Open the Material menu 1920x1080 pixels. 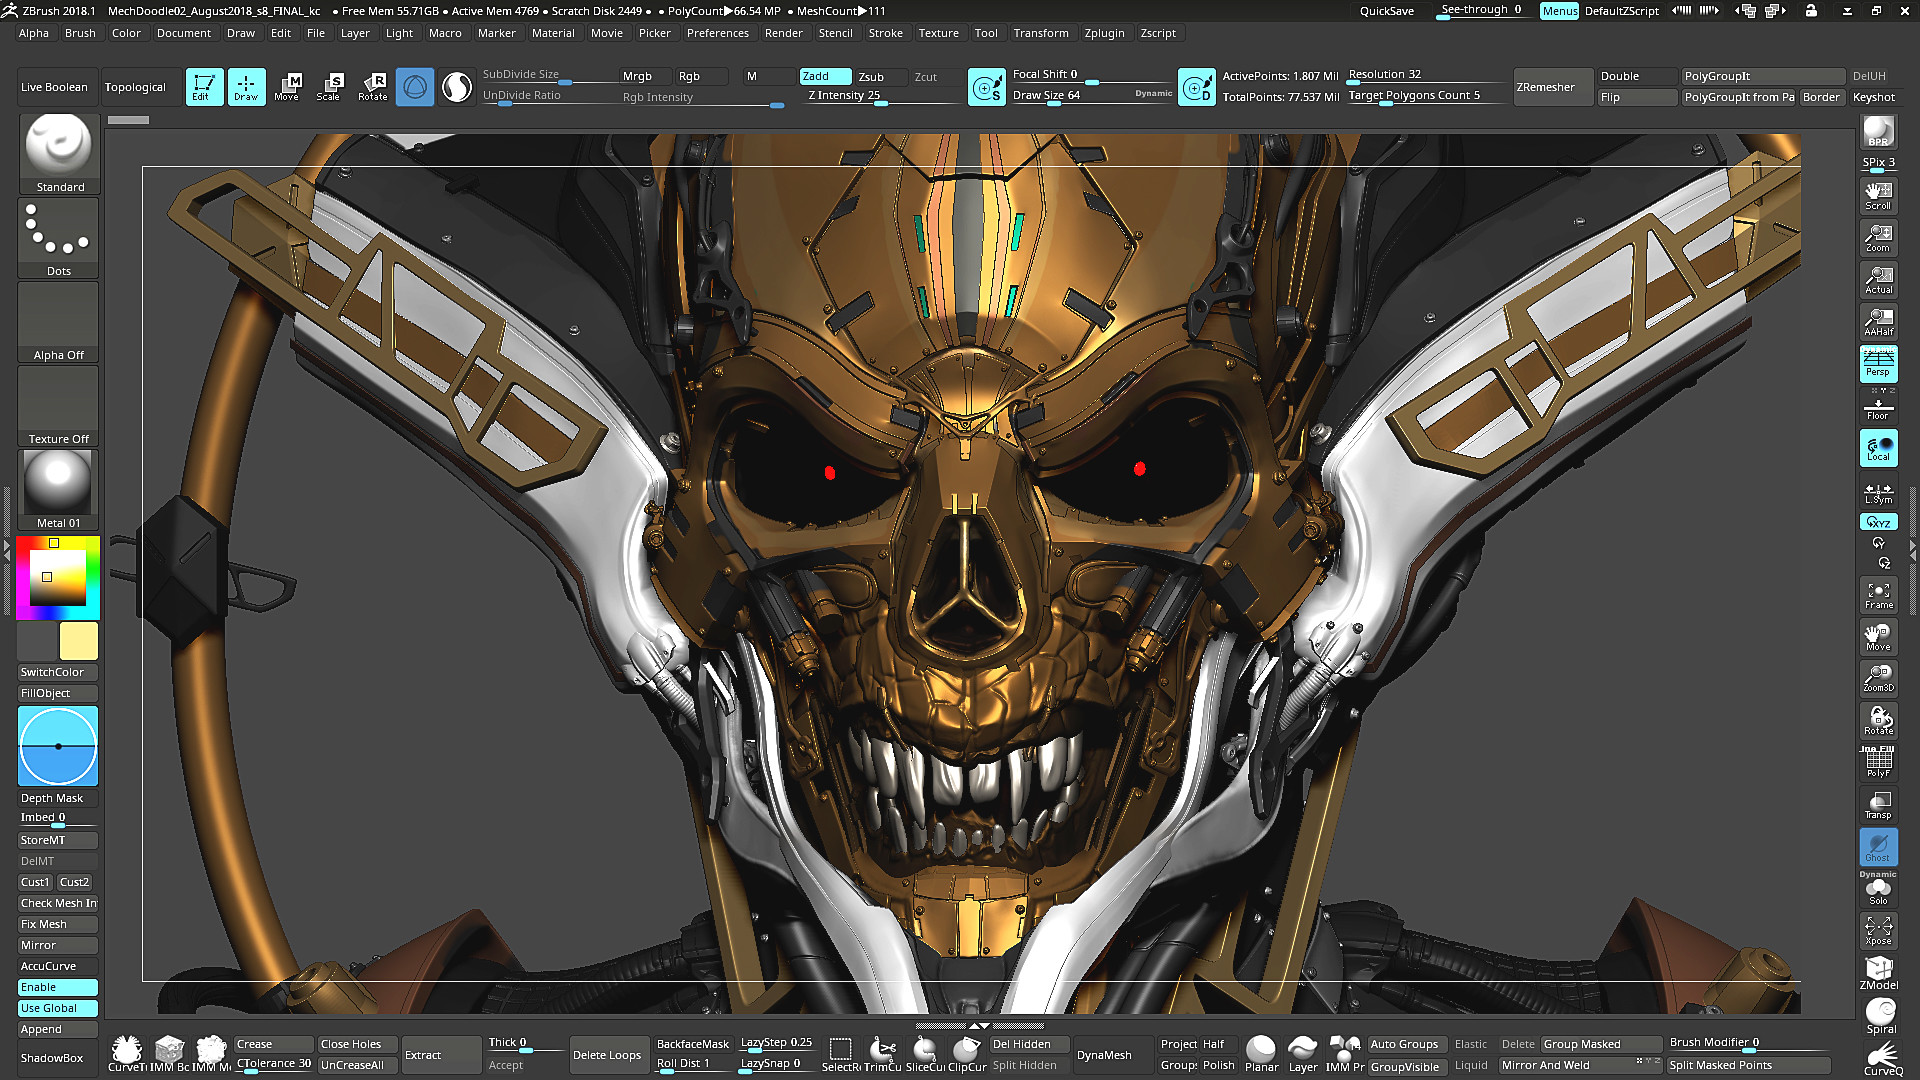coord(553,33)
